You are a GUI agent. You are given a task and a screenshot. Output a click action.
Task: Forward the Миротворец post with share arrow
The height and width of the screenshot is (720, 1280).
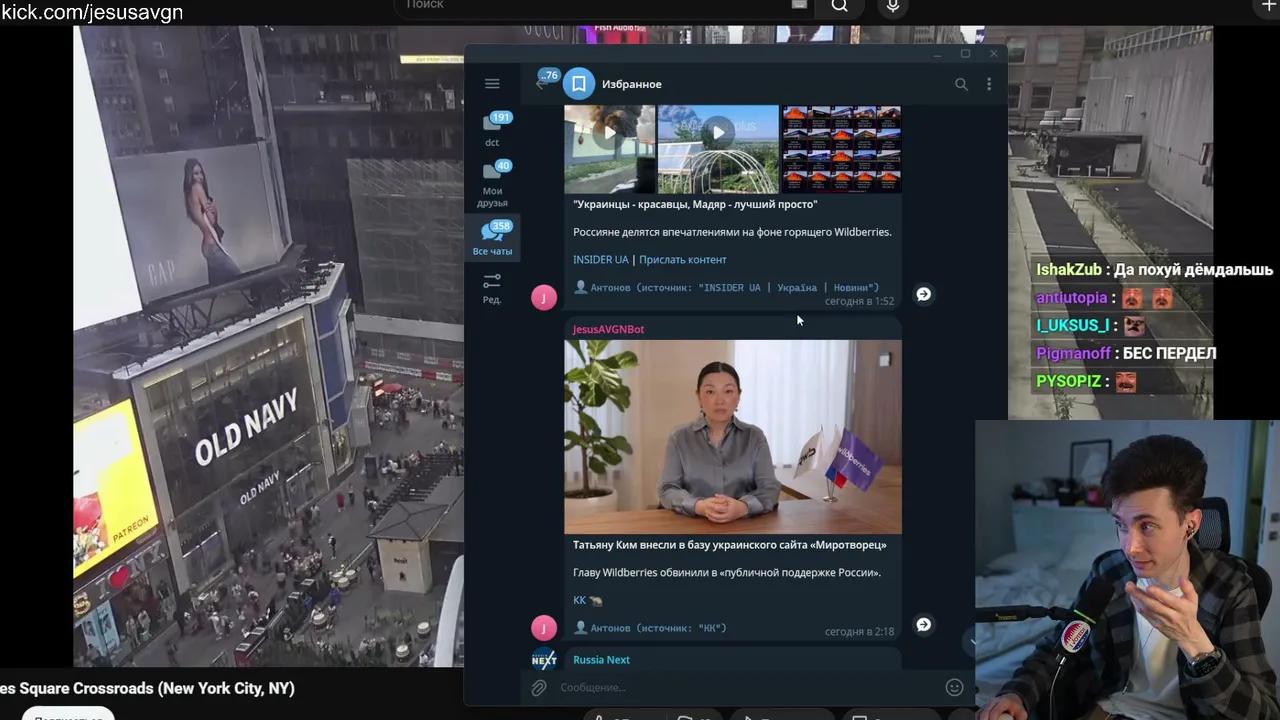click(x=923, y=624)
